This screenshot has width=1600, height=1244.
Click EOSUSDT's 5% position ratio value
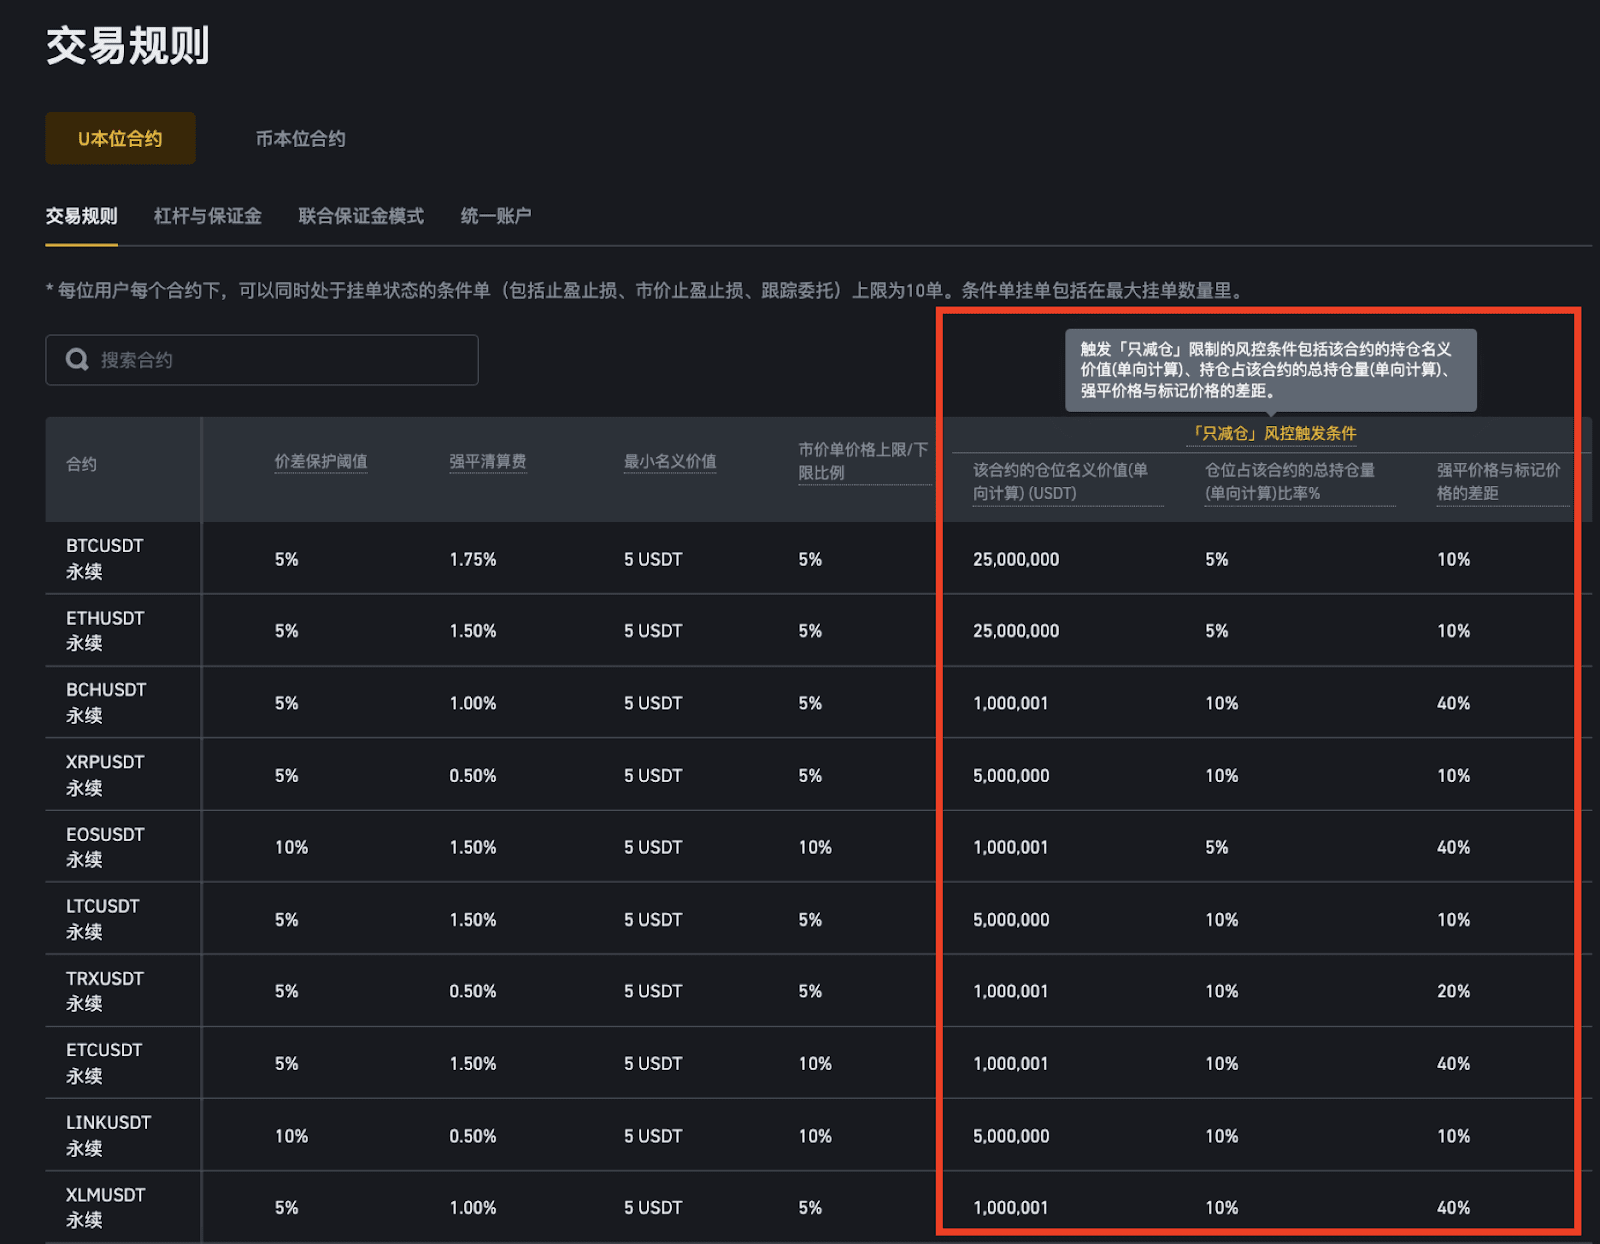(1217, 847)
